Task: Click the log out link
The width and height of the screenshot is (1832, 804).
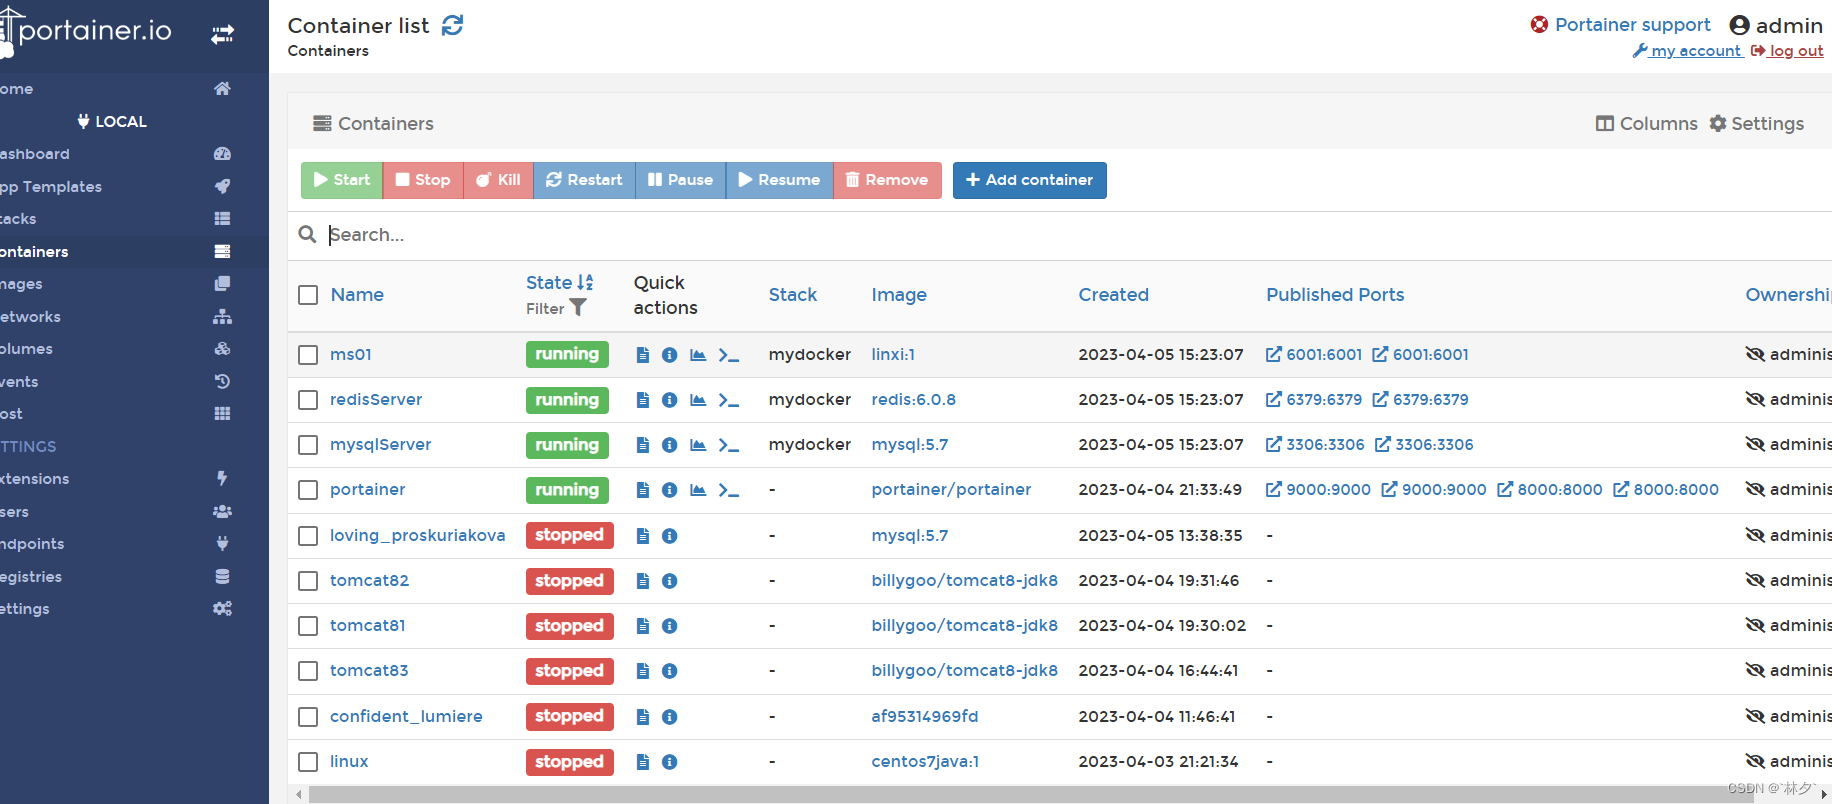Action: [1787, 51]
